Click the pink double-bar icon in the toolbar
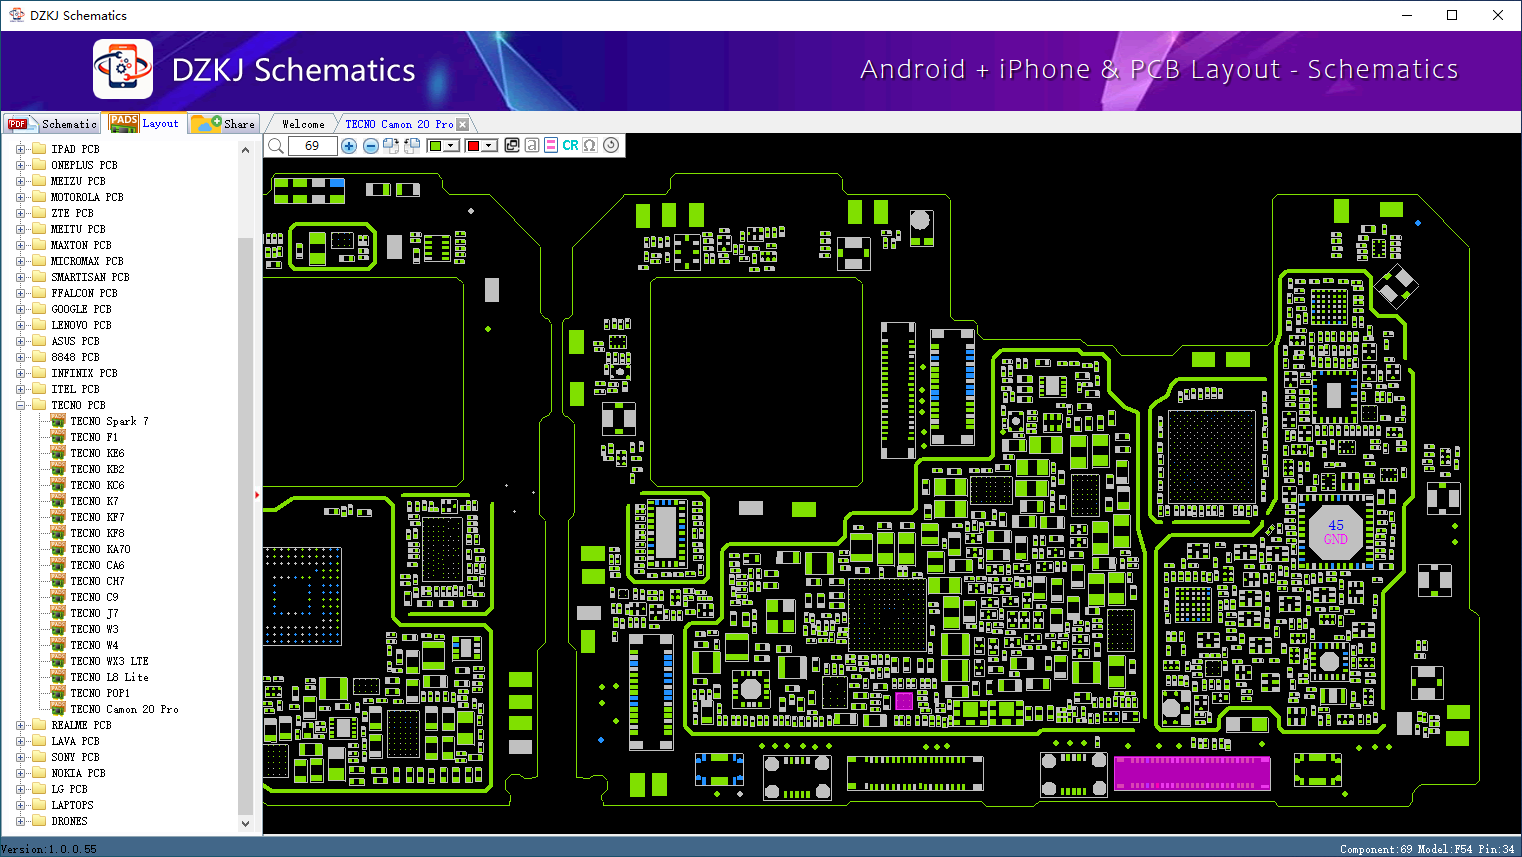The width and height of the screenshot is (1522, 857). tap(551, 145)
